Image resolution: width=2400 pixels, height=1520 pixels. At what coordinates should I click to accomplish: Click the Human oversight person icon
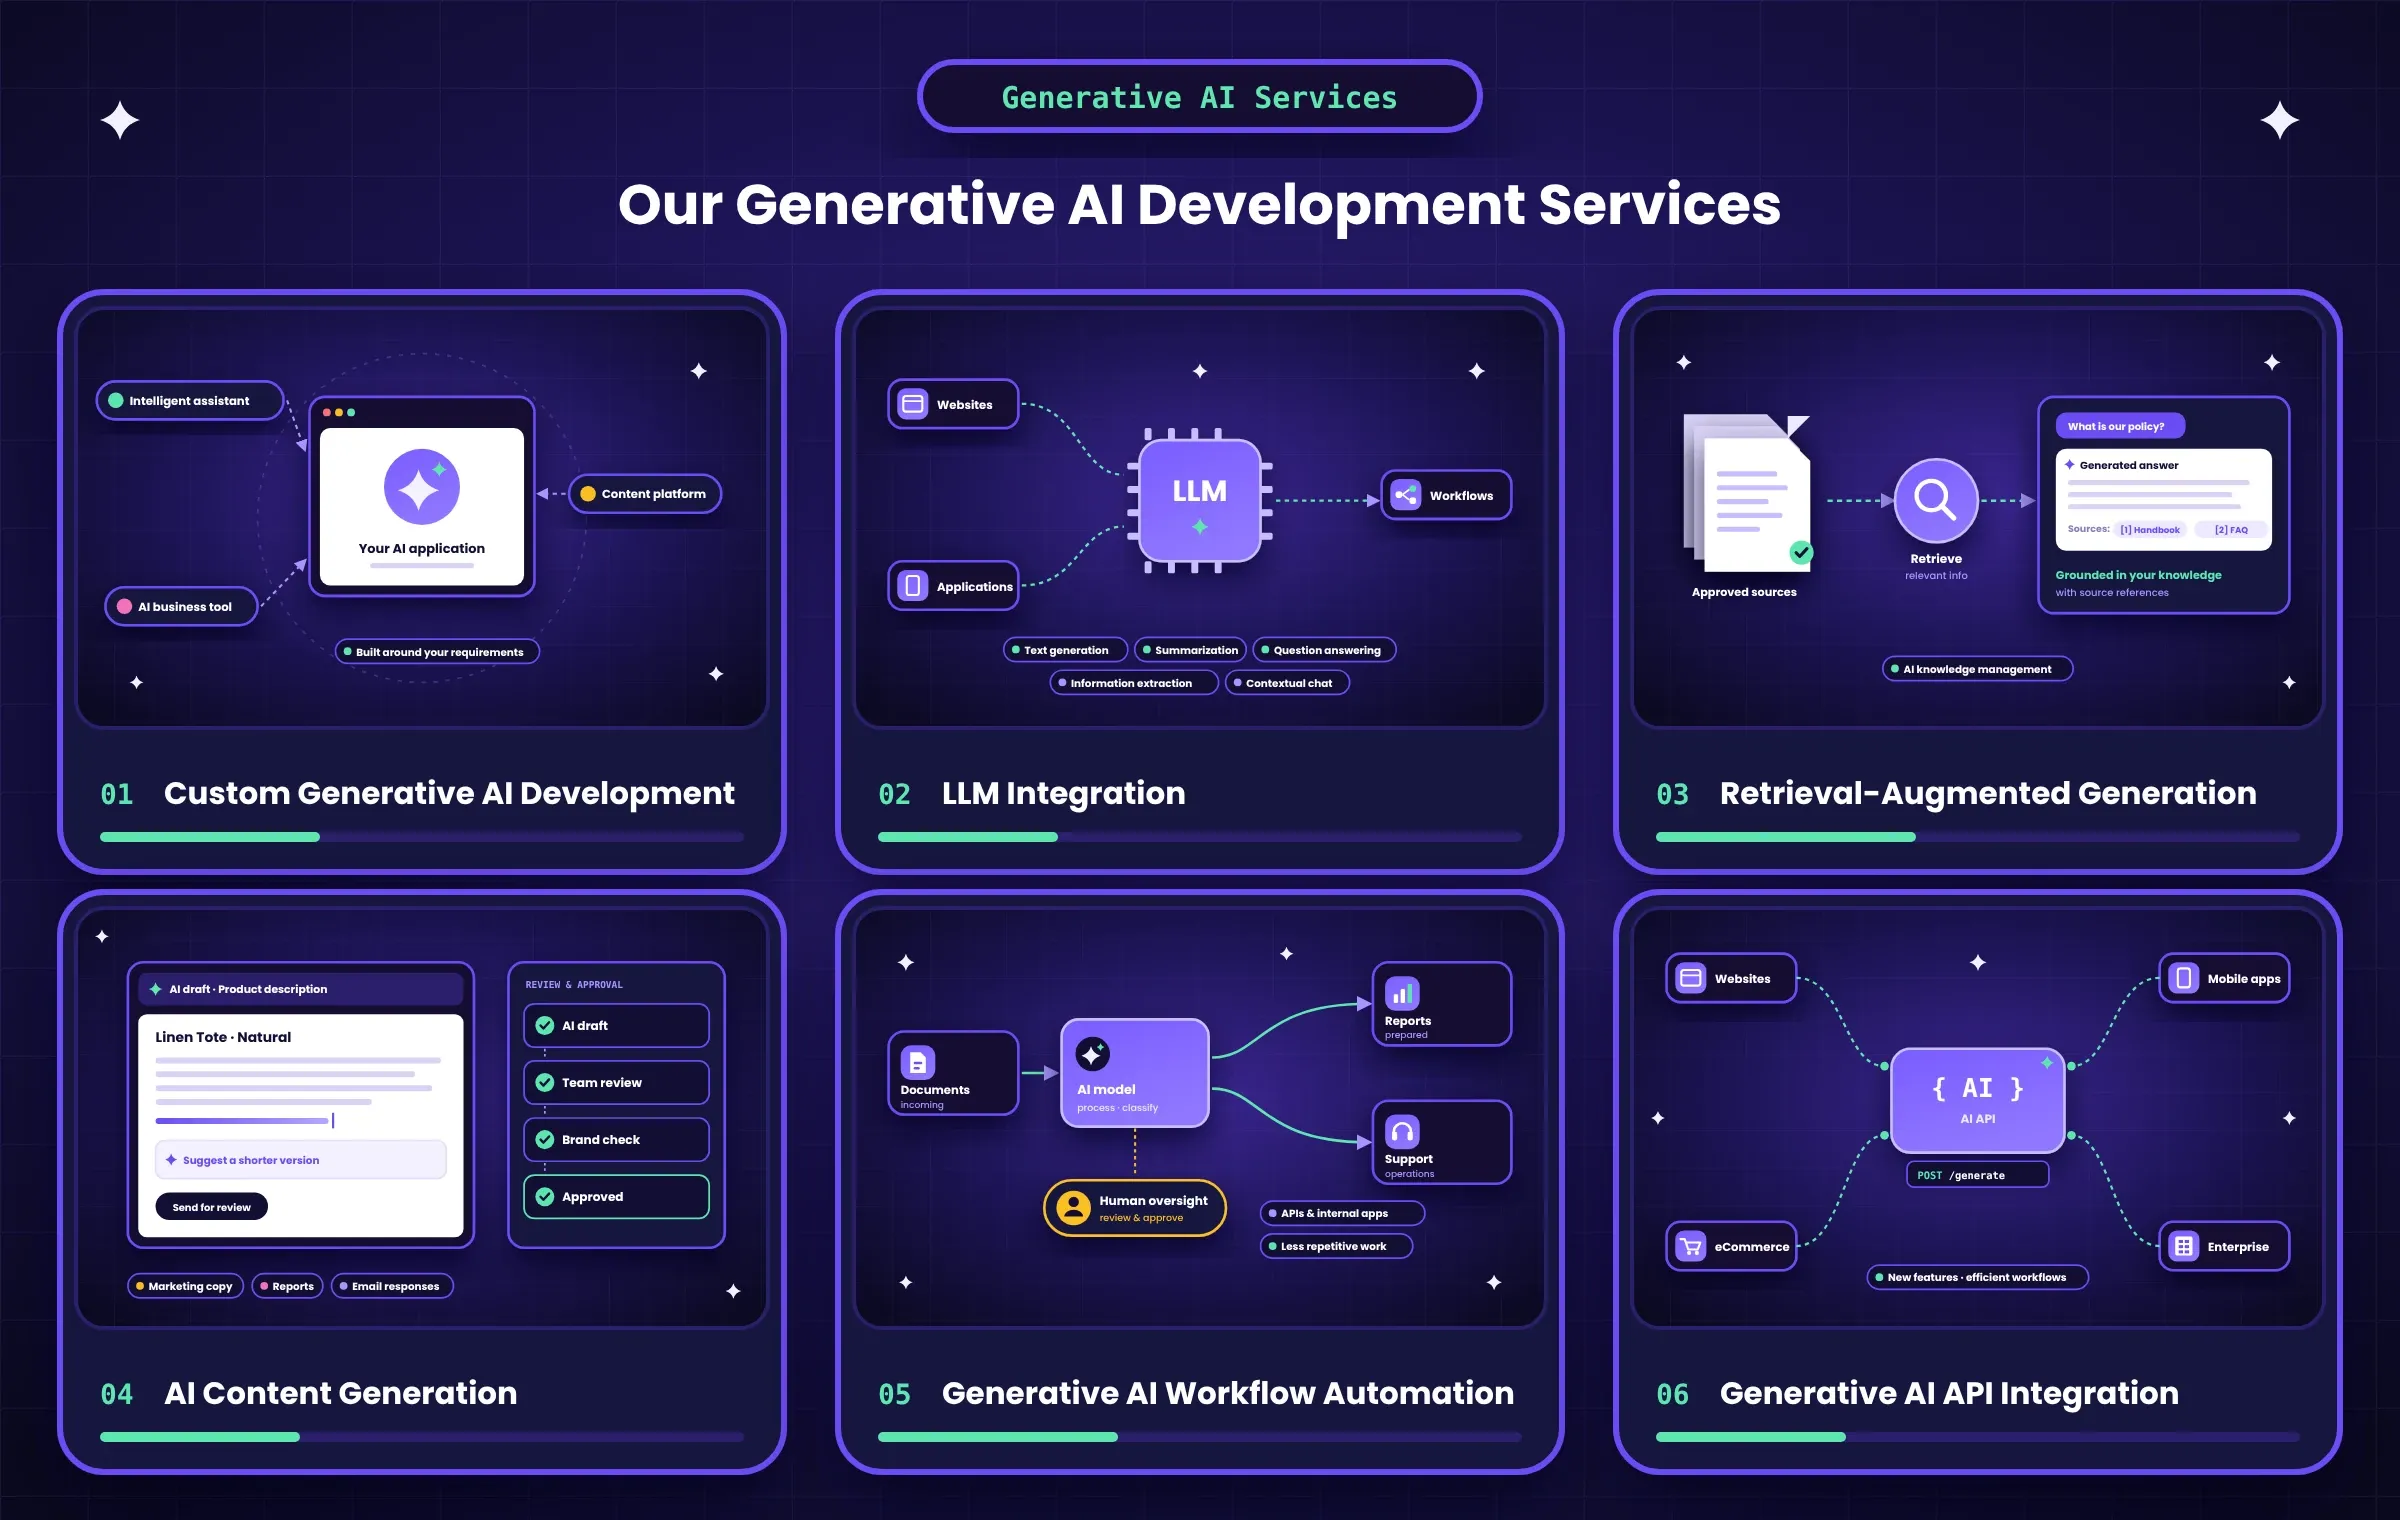pos(1073,1208)
